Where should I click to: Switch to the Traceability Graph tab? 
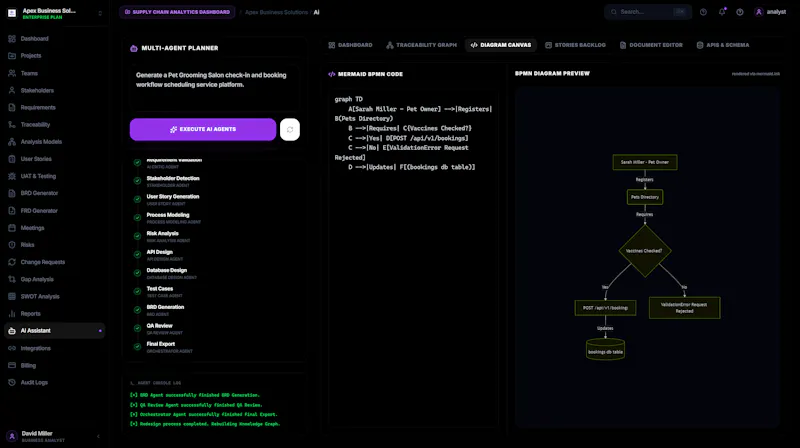coord(421,45)
